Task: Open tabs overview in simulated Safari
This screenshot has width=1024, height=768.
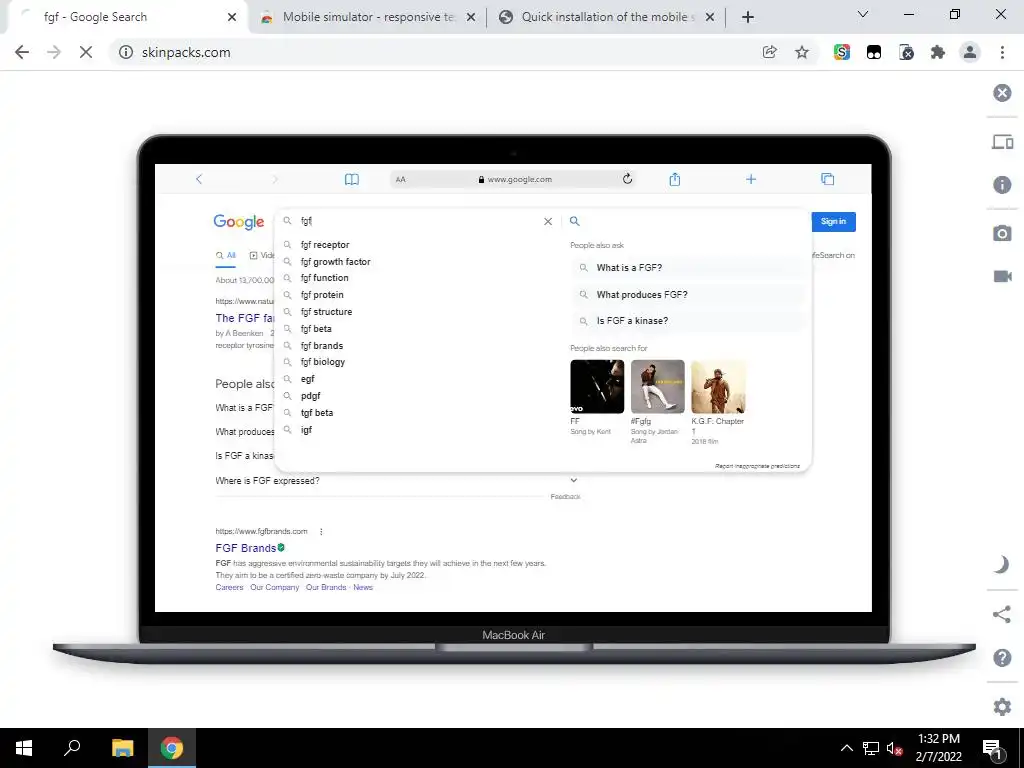Action: (x=827, y=179)
